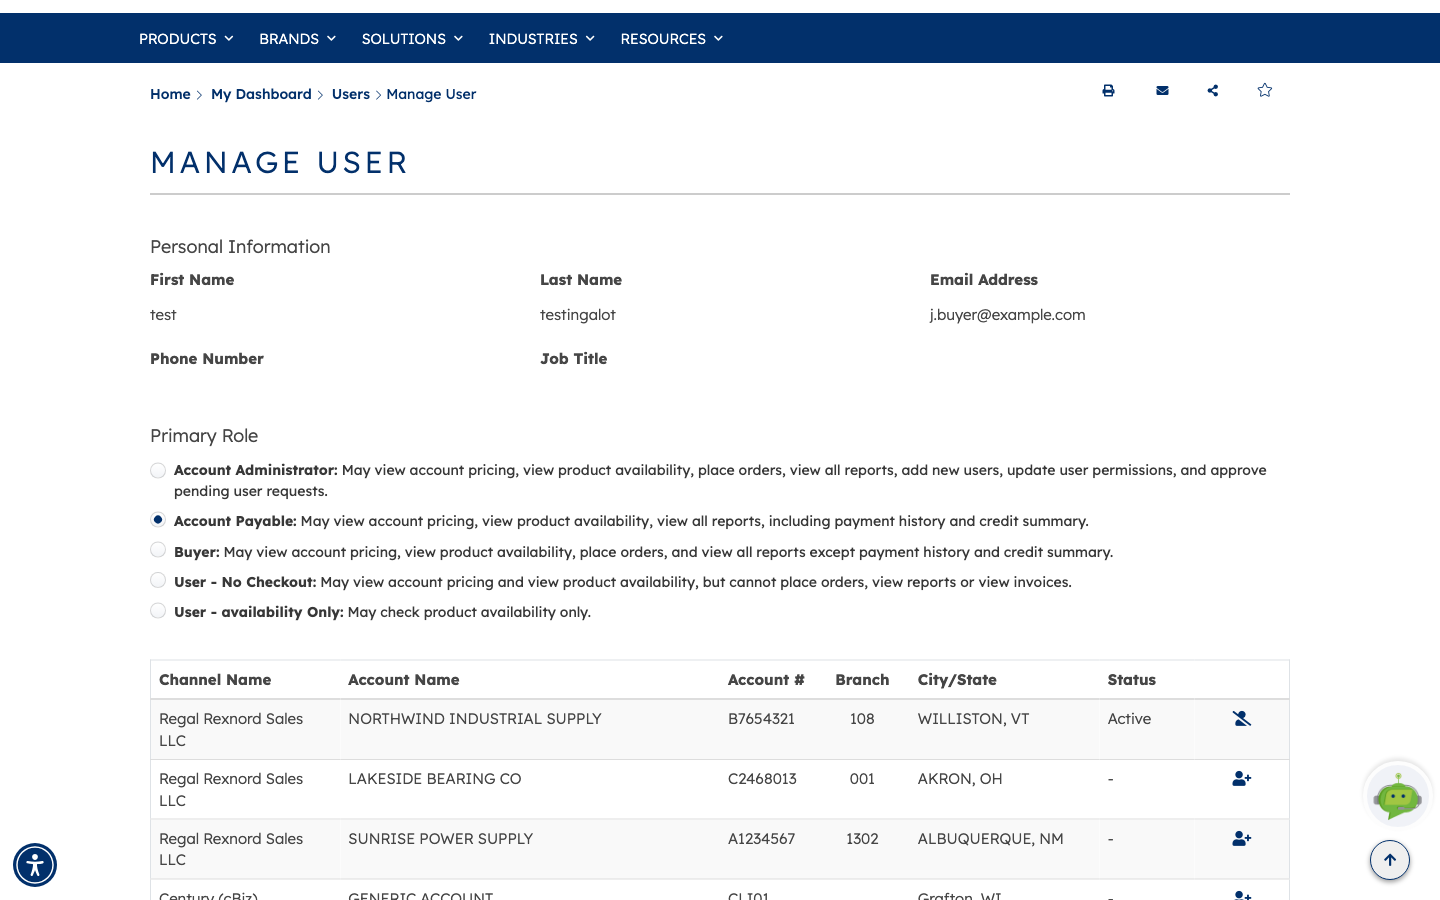Expand the Solutions navigation menu
This screenshot has width=1440, height=900.
(x=412, y=39)
